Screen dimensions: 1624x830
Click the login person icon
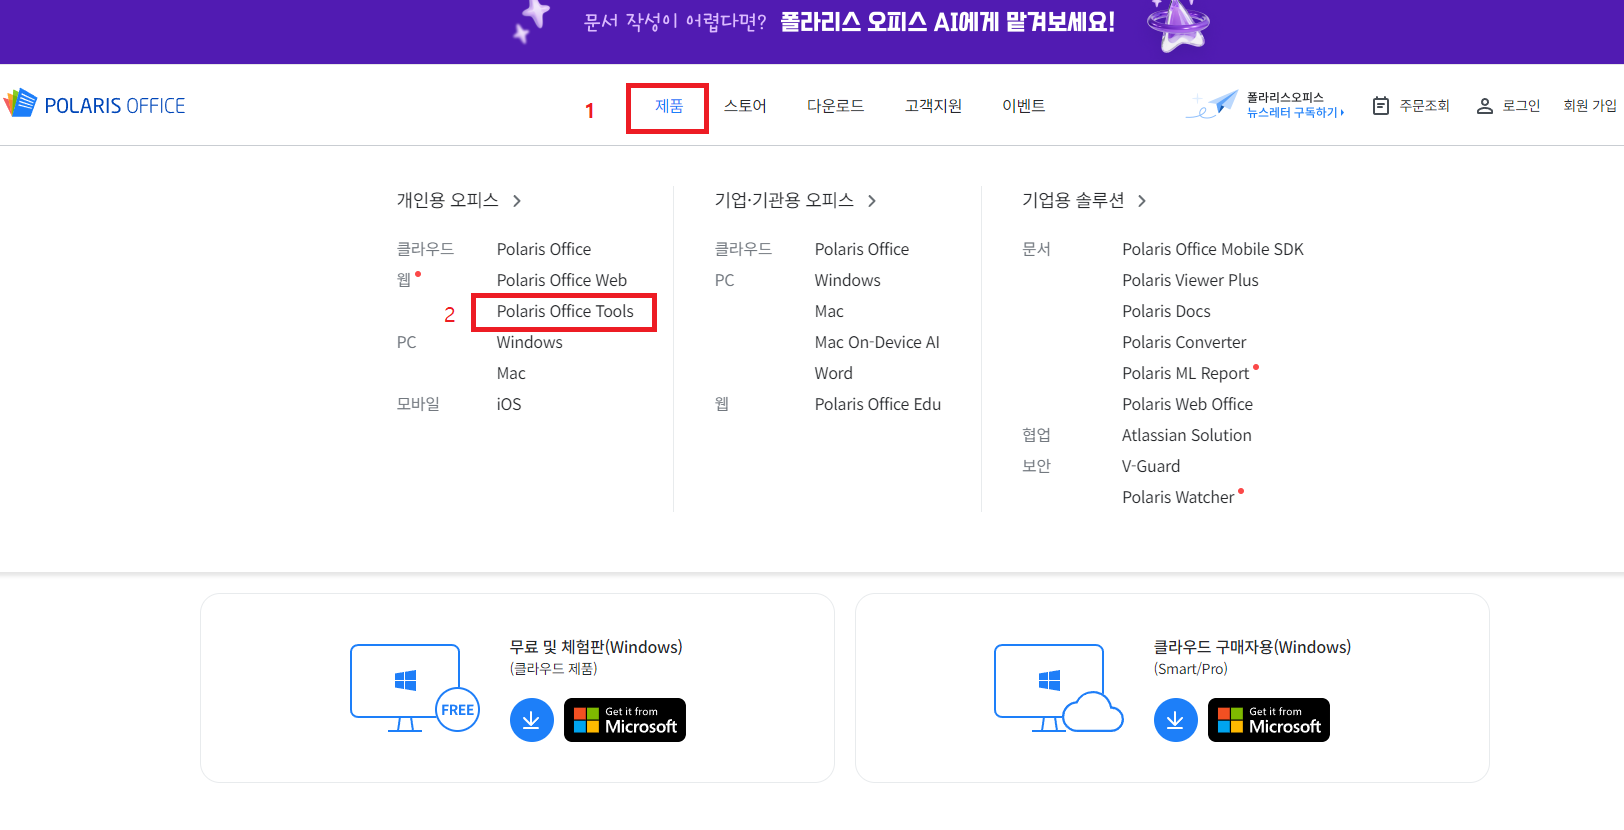1485,105
